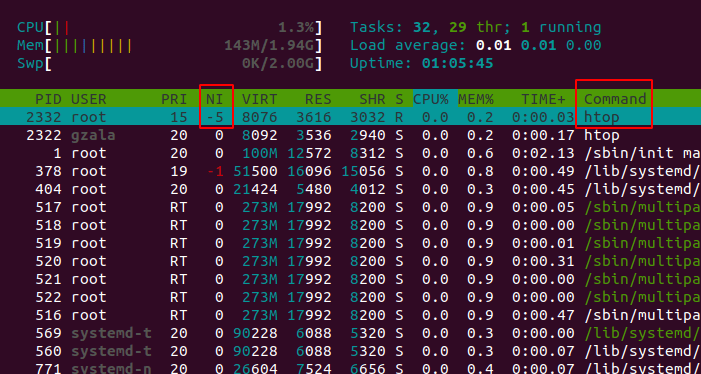Image resolution: width=701 pixels, height=374 pixels.
Task: Select the Mem usage meter bar
Action: point(169,45)
